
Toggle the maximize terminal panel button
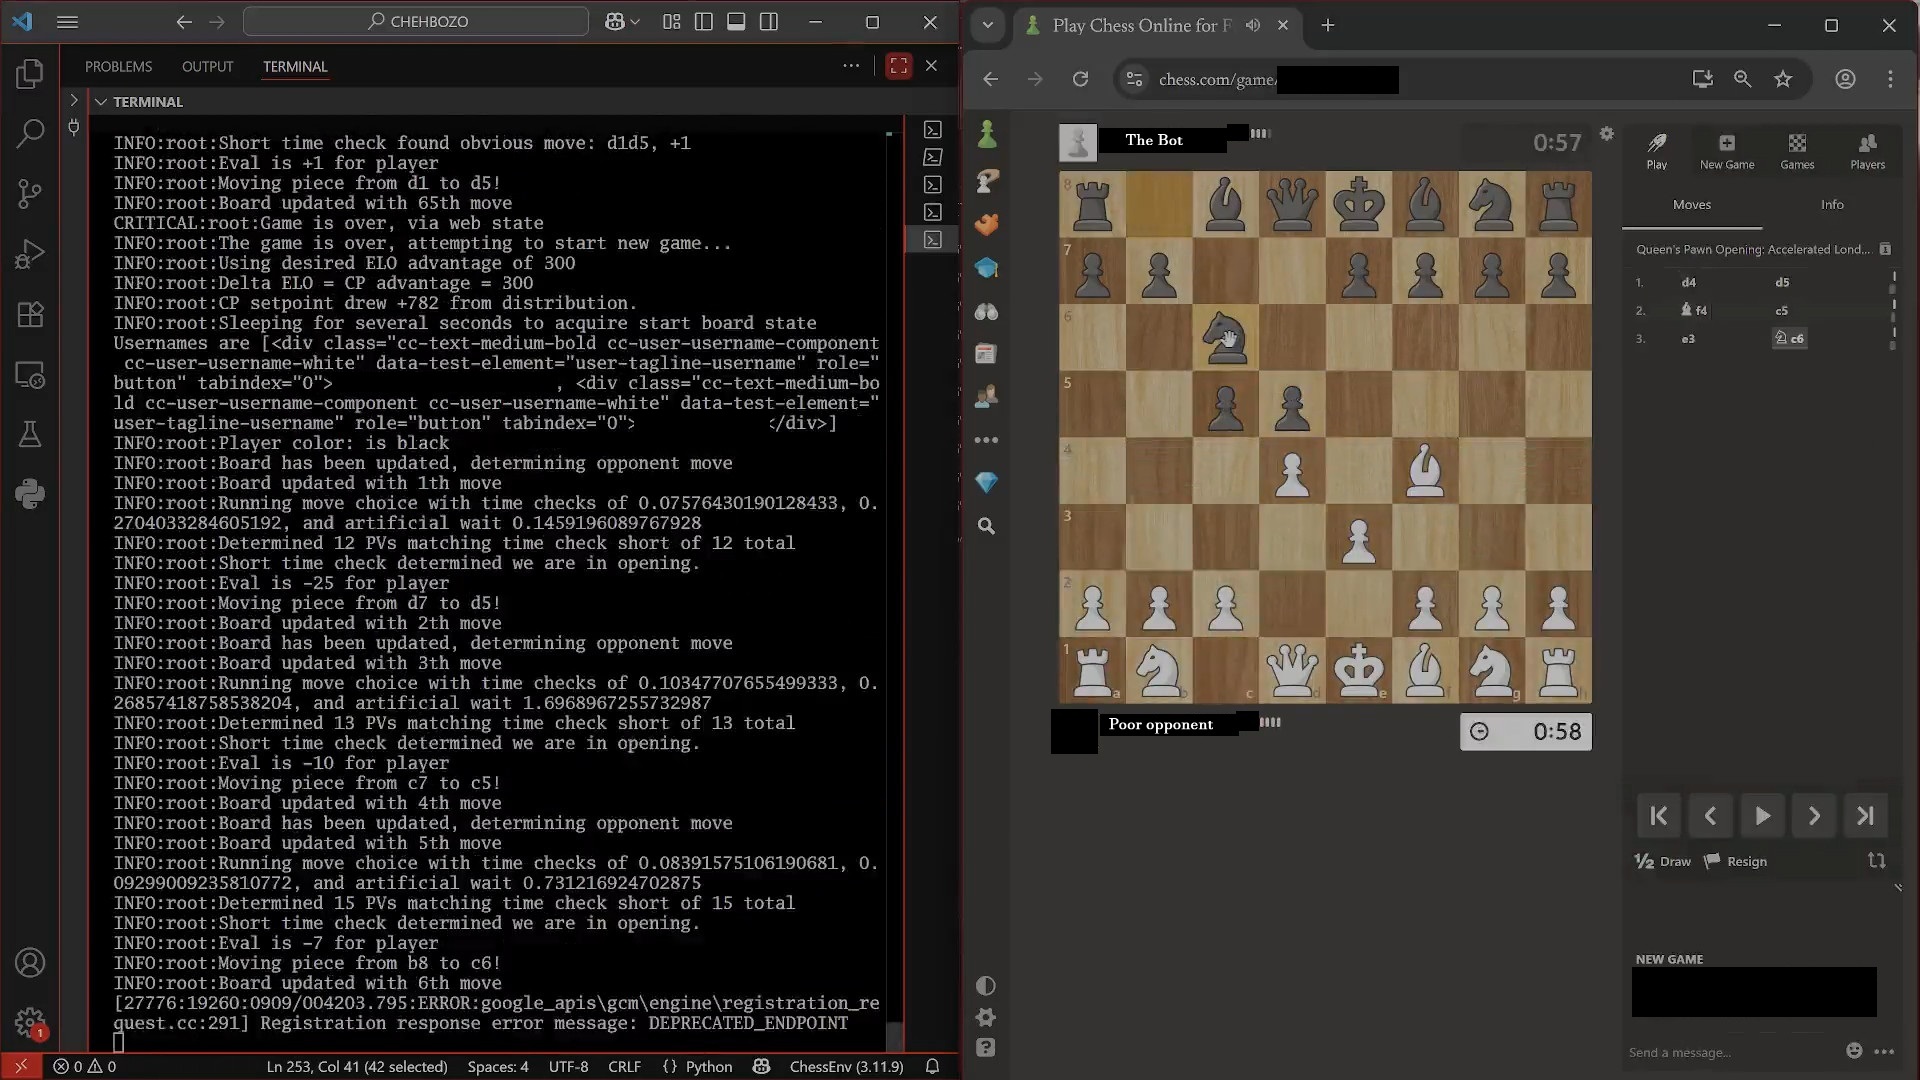tap(898, 66)
